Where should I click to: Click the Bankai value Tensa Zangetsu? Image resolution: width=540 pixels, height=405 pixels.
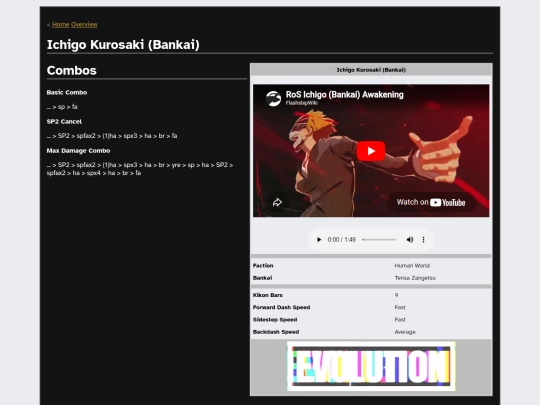coord(415,278)
